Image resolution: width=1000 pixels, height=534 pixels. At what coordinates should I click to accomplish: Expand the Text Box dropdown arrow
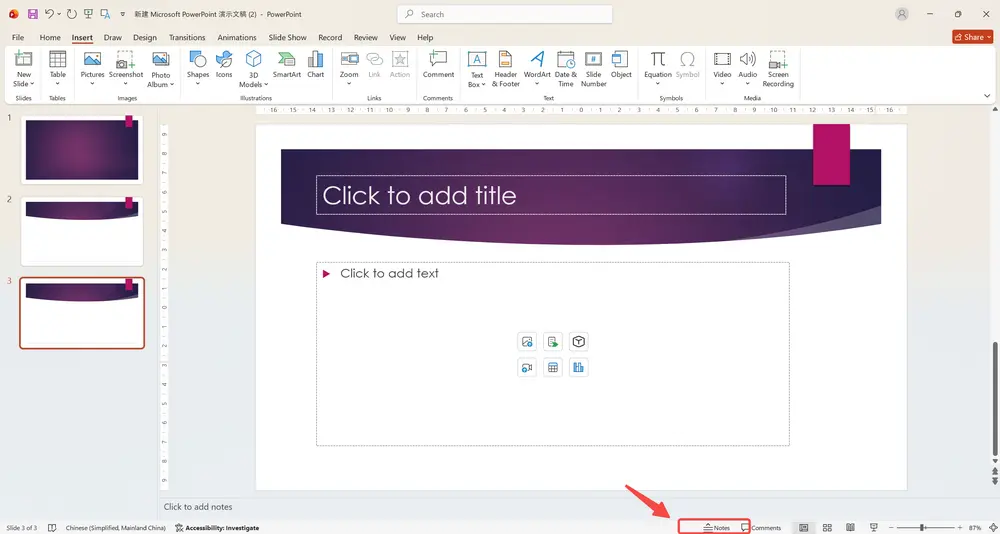pos(483,85)
